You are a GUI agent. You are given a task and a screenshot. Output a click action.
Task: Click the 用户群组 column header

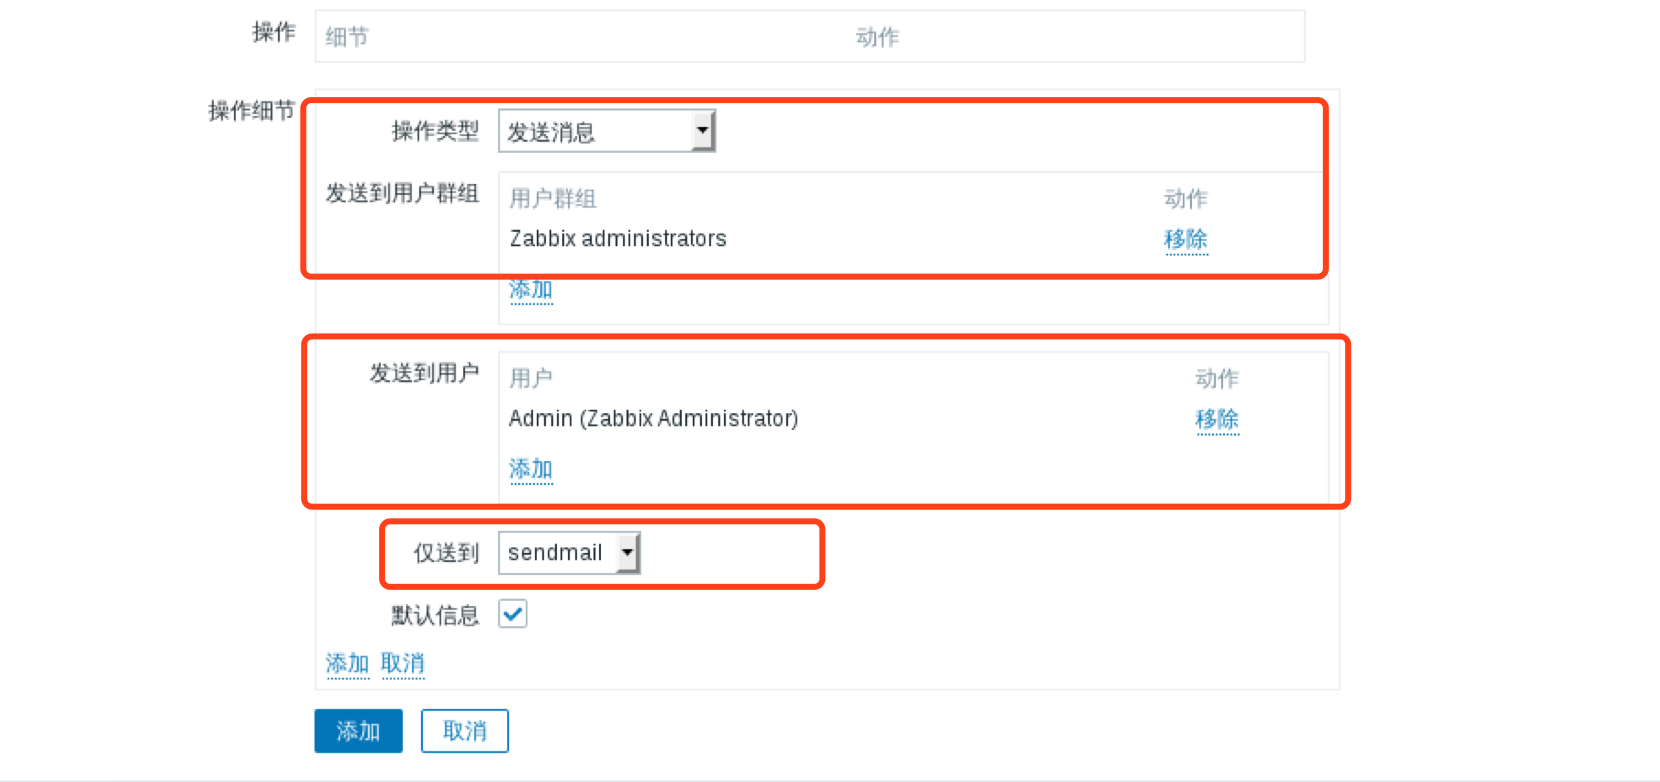coord(553,198)
